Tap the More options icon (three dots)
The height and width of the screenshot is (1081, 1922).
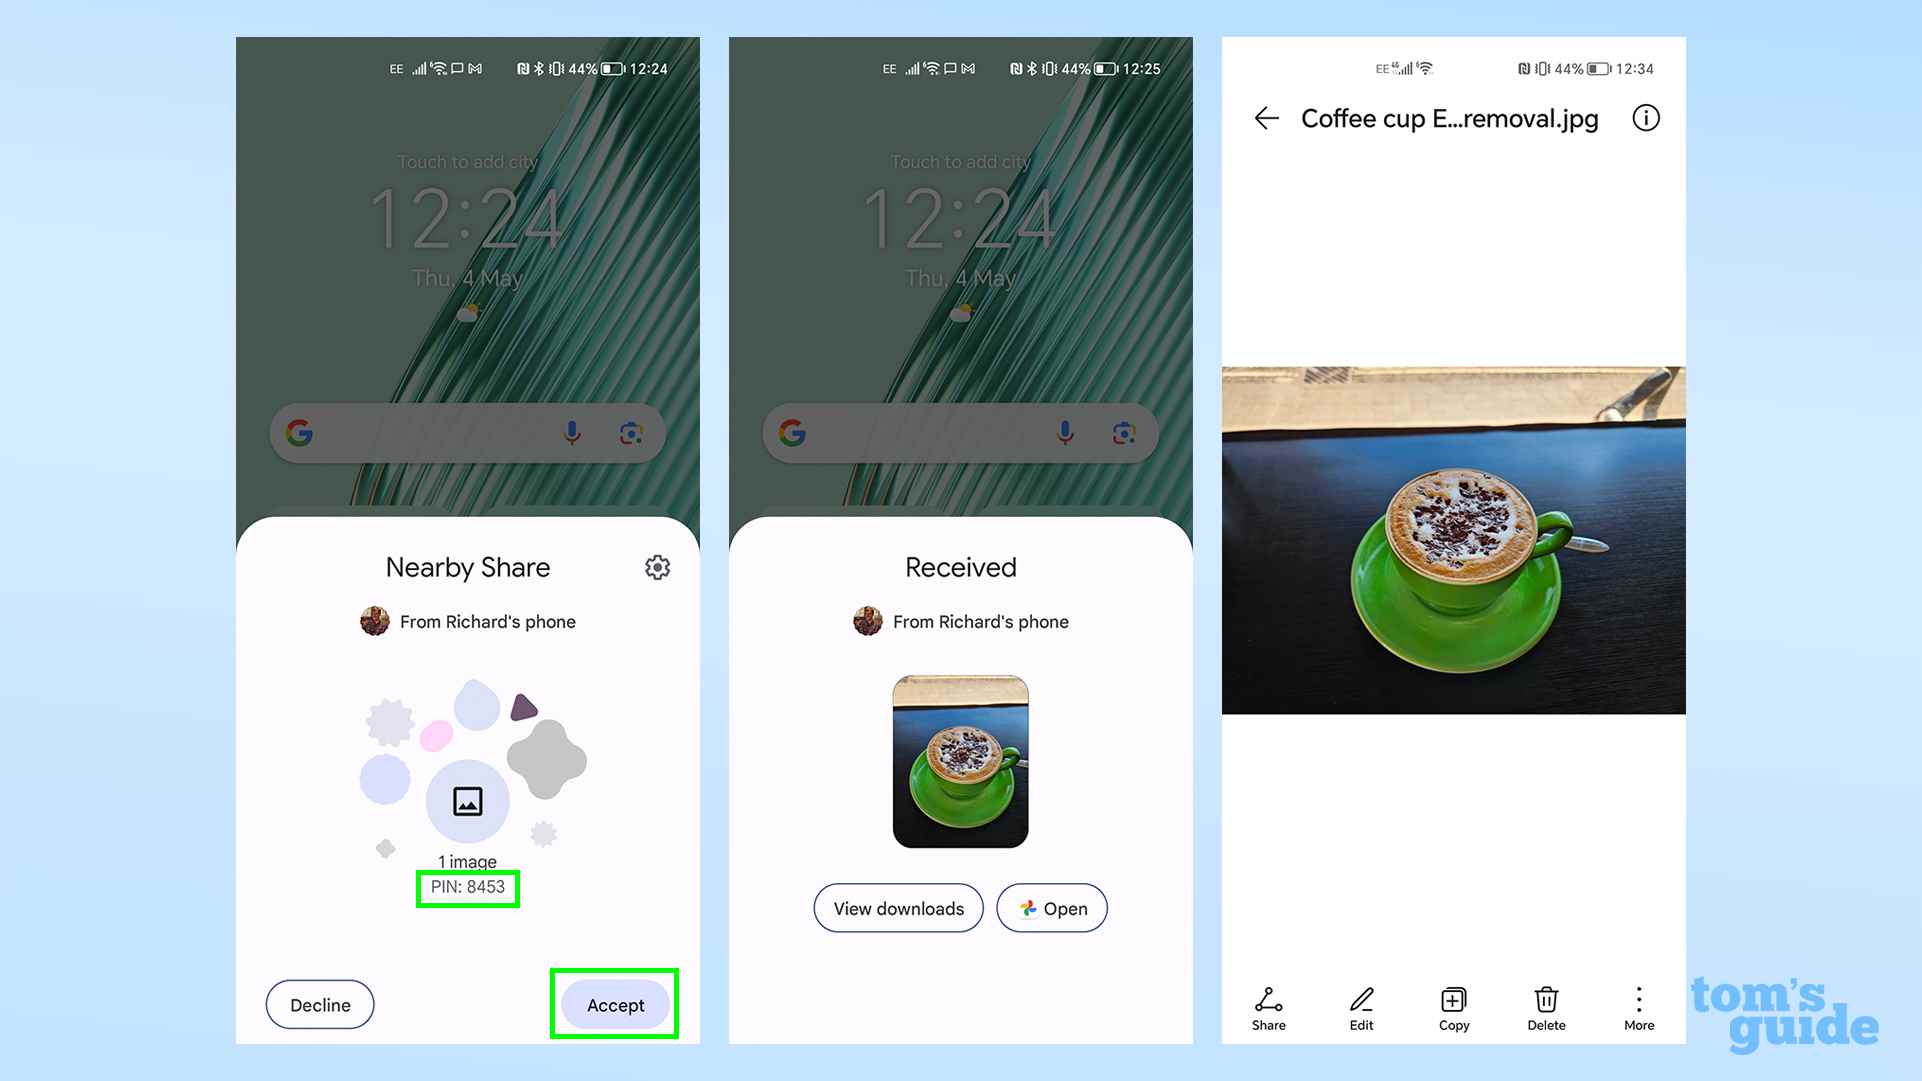1636,999
